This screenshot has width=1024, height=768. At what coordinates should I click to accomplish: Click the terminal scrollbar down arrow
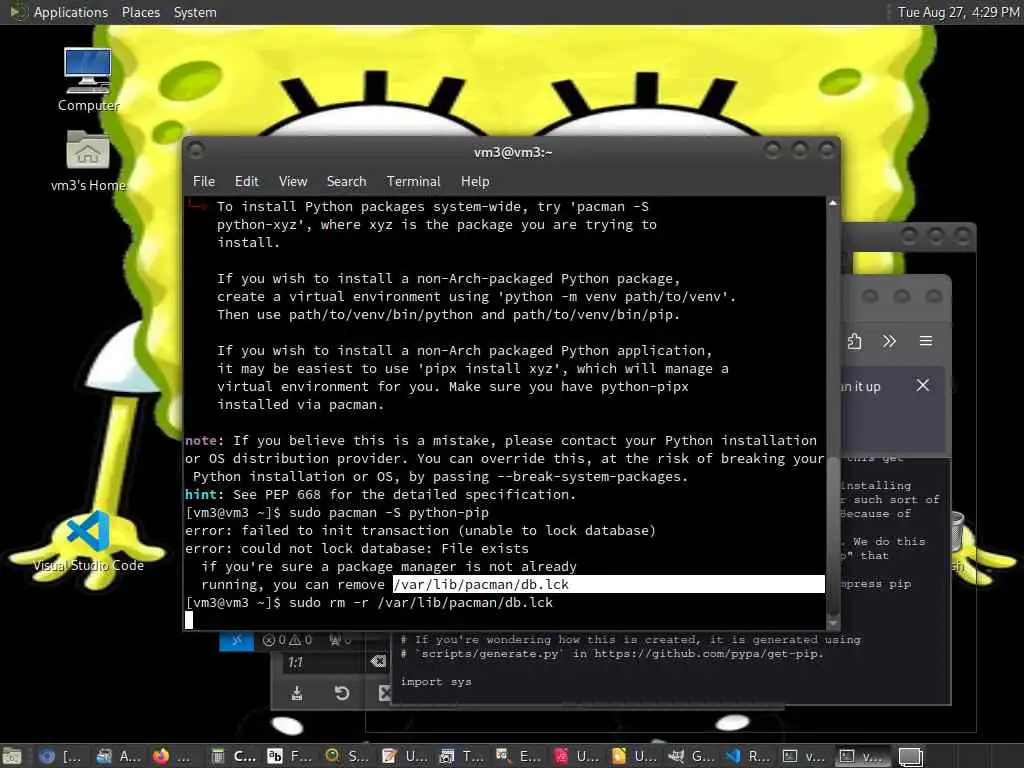click(833, 622)
